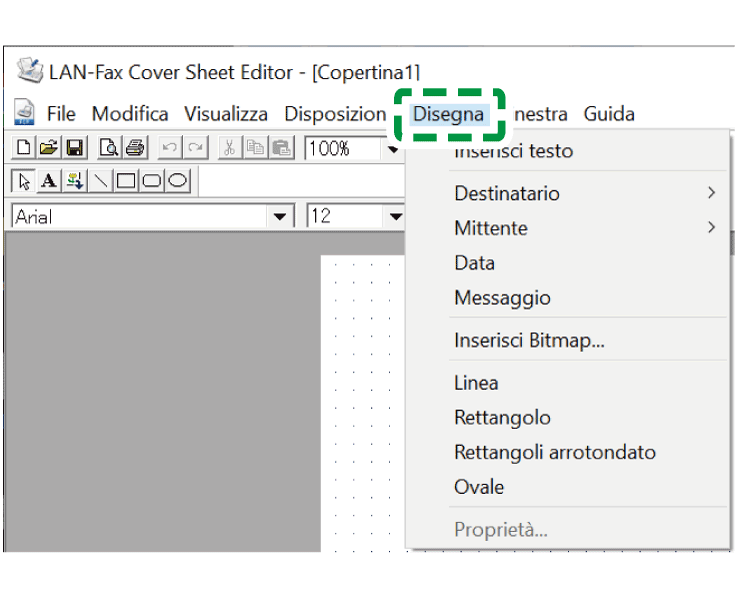This screenshot has height=594, width=737.
Task: Click the Disegna menu
Action: 448,114
